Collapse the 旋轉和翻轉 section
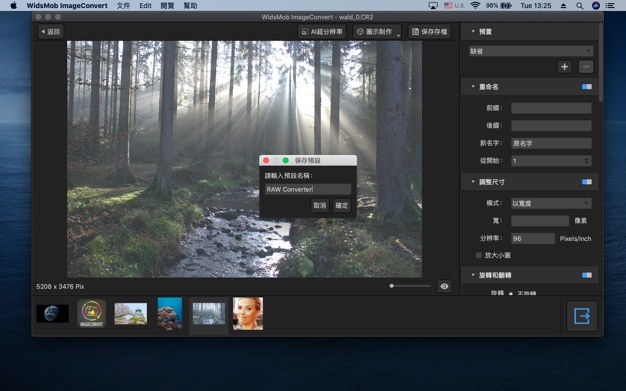The width and height of the screenshot is (626, 391). 473,275
